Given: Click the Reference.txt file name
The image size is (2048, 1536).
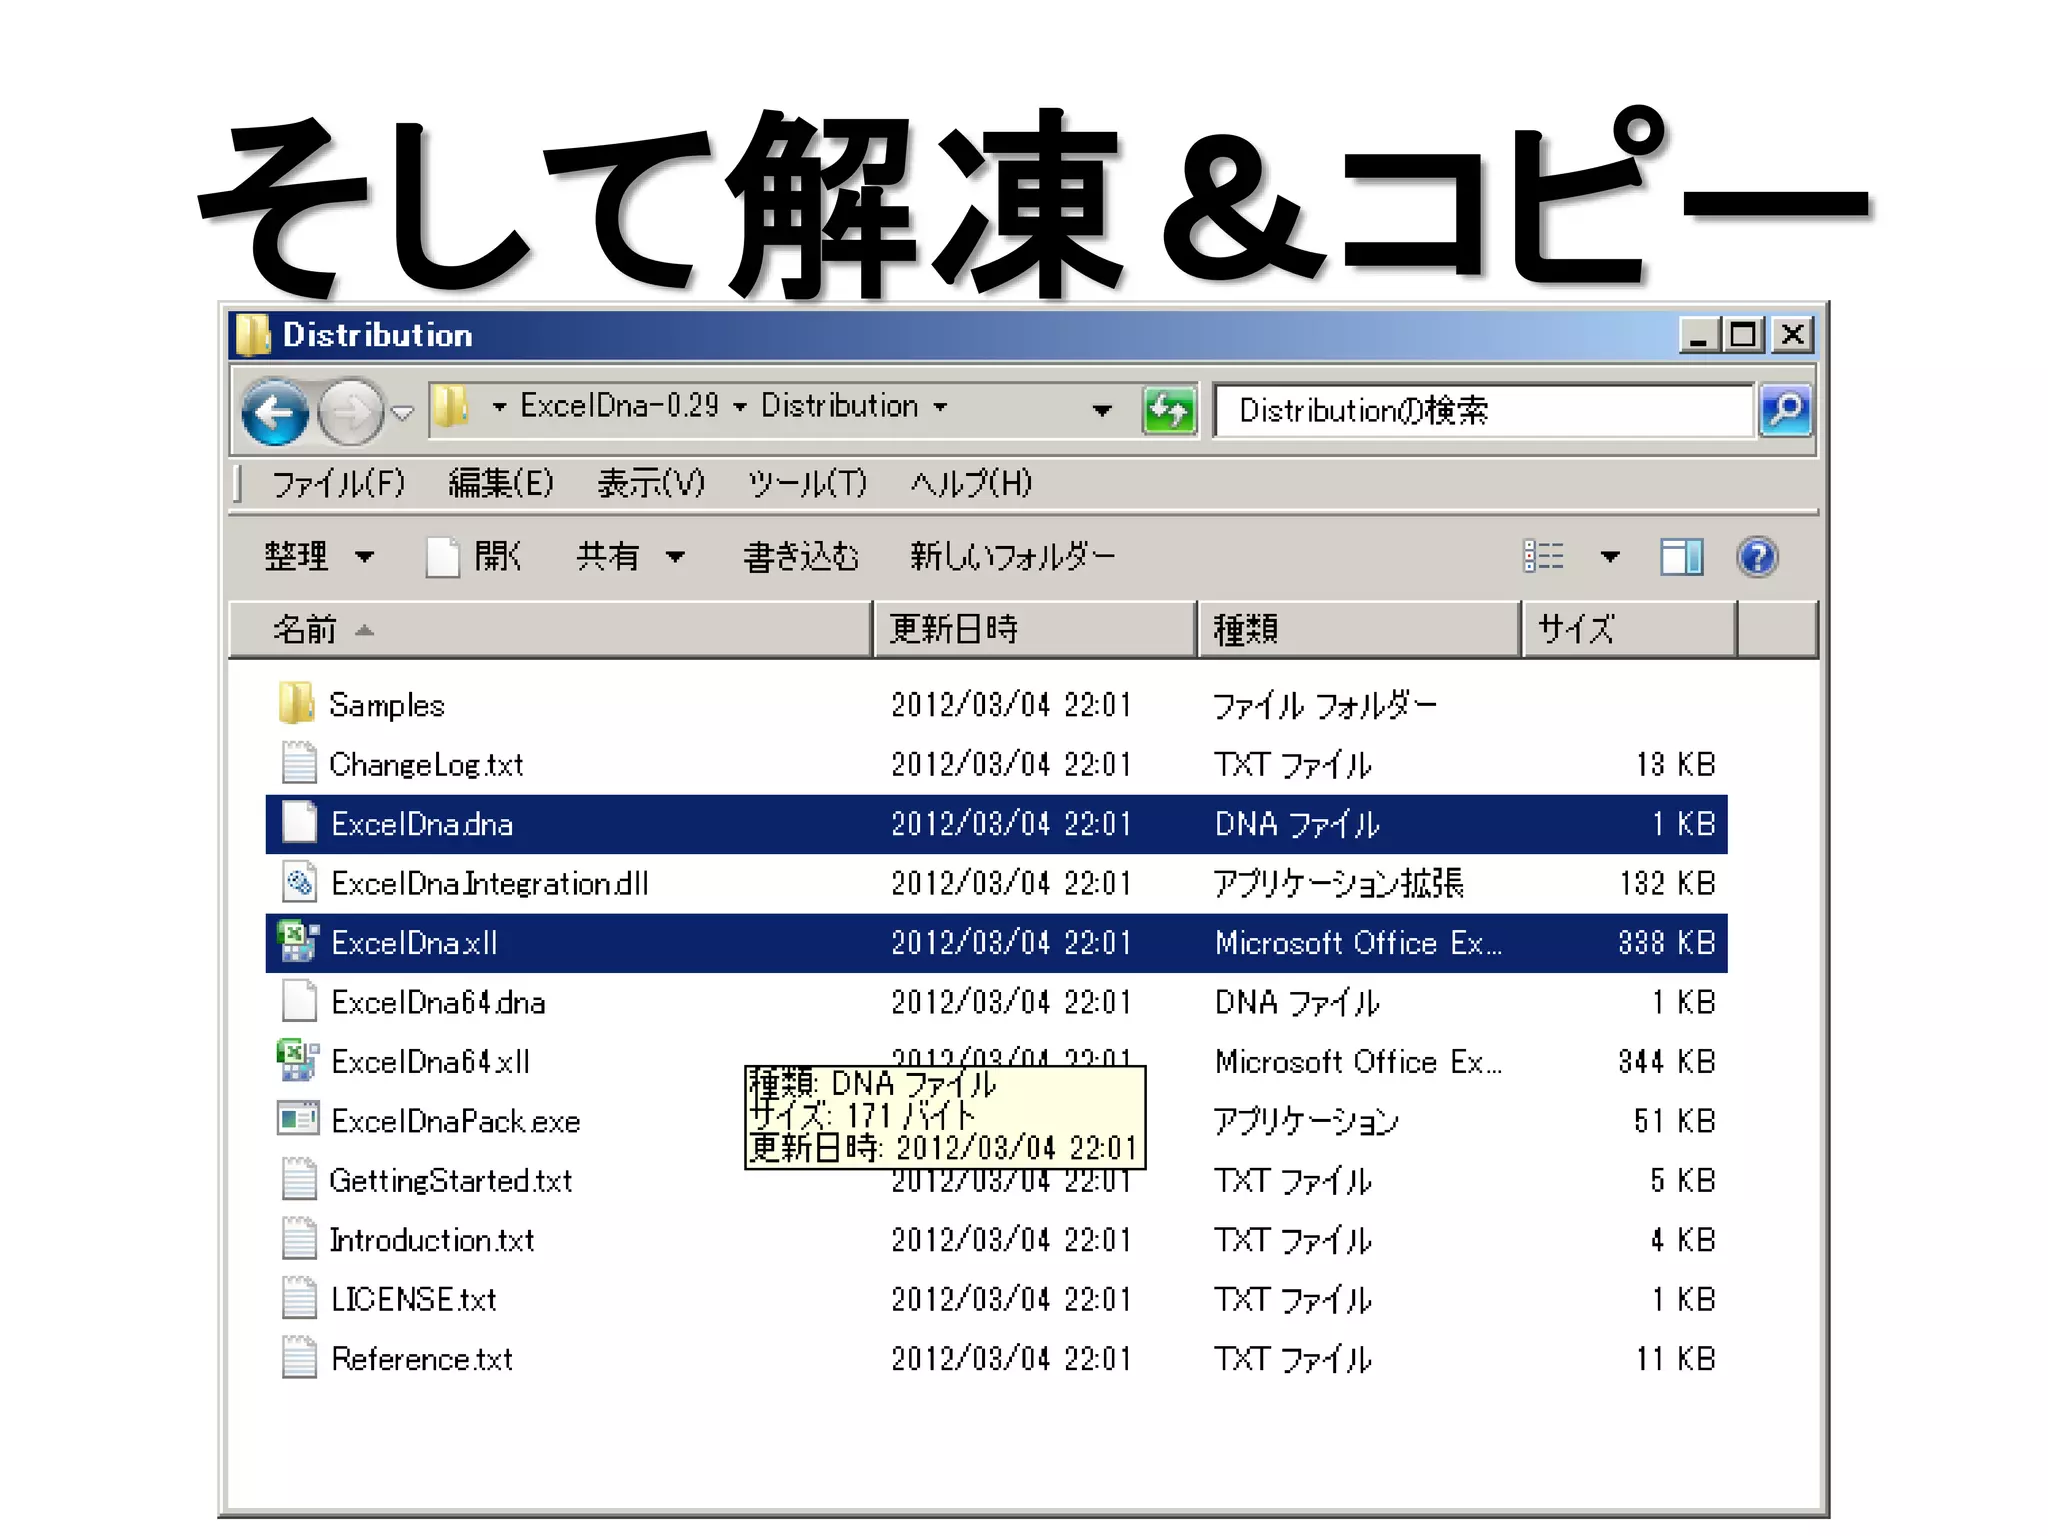Looking at the screenshot, I should click(x=422, y=1359).
